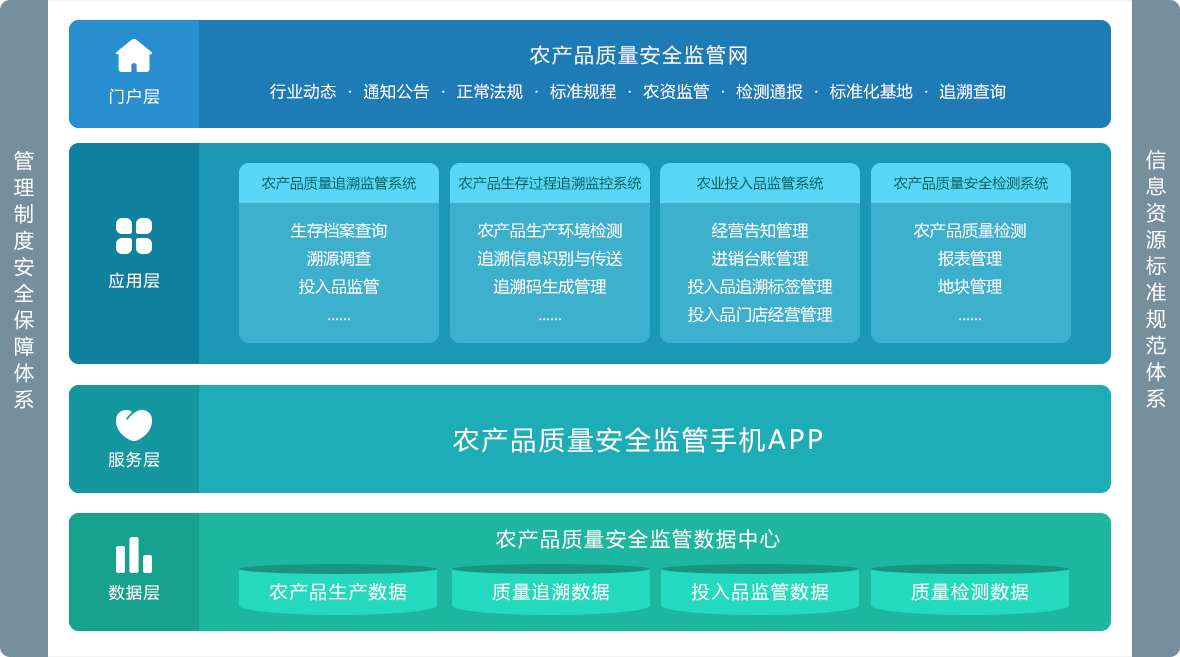1180x657 pixels.
Task: Click the 管理制度安全保障体系 vertical sidebar text
Action: (24, 280)
